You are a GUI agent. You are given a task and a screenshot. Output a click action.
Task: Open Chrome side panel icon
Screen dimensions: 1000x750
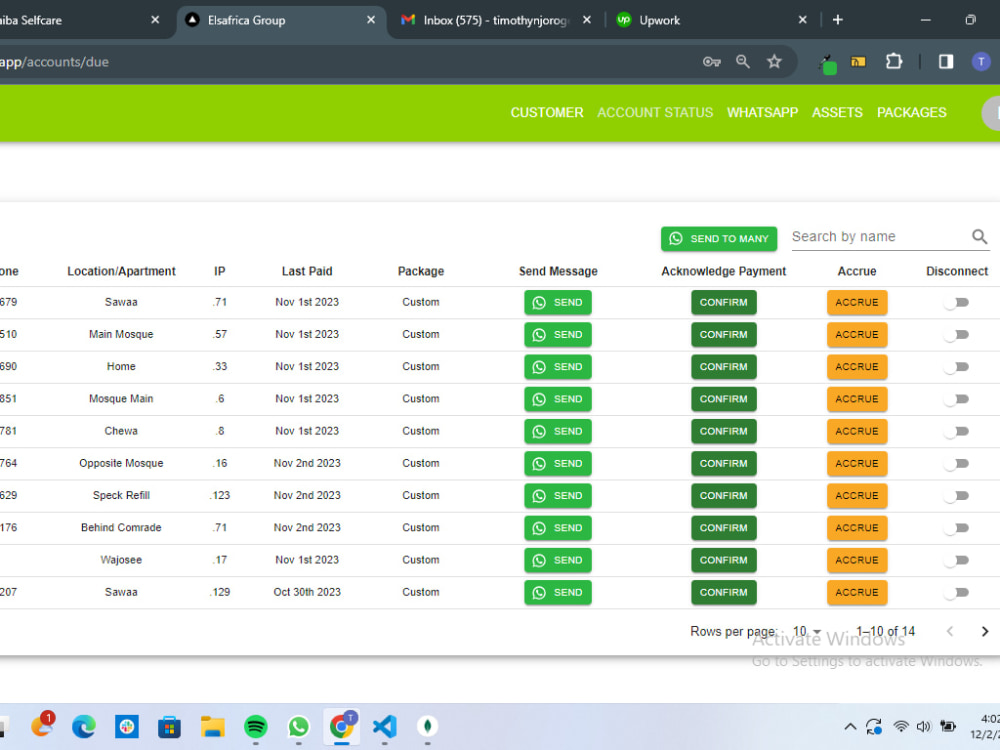point(946,62)
